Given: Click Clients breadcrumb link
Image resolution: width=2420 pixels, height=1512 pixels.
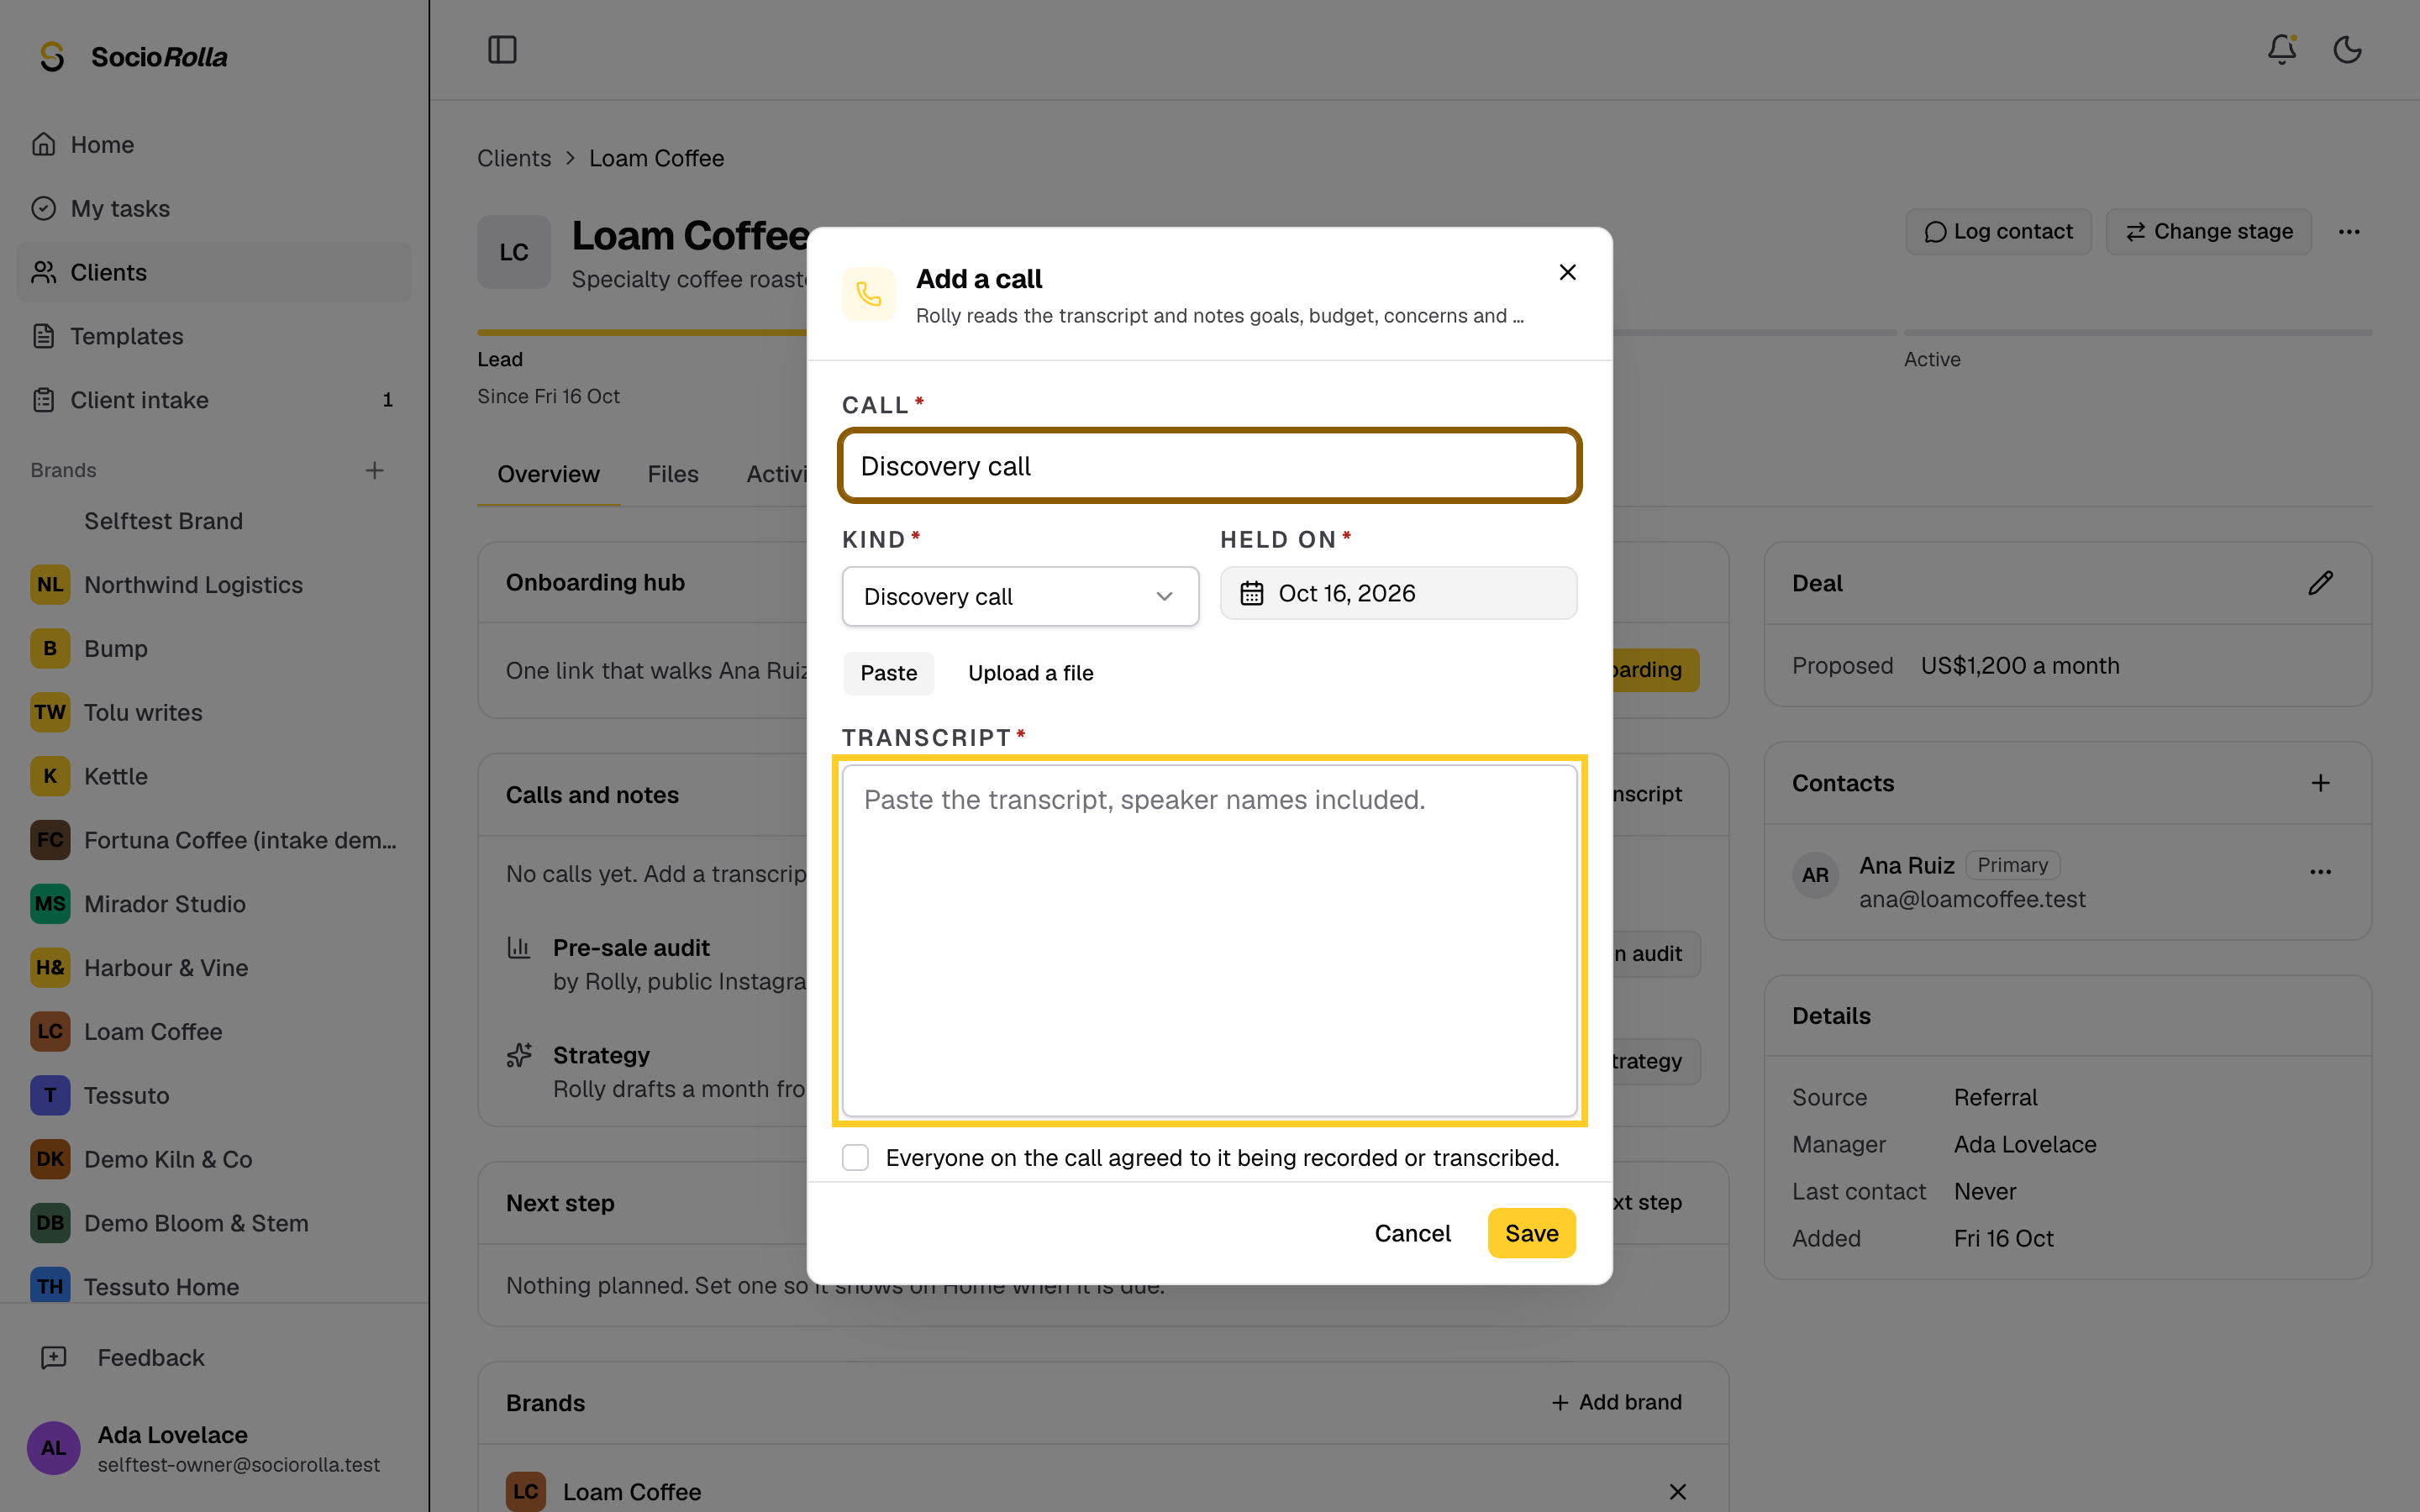Looking at the screenshot, I should 514,158.
